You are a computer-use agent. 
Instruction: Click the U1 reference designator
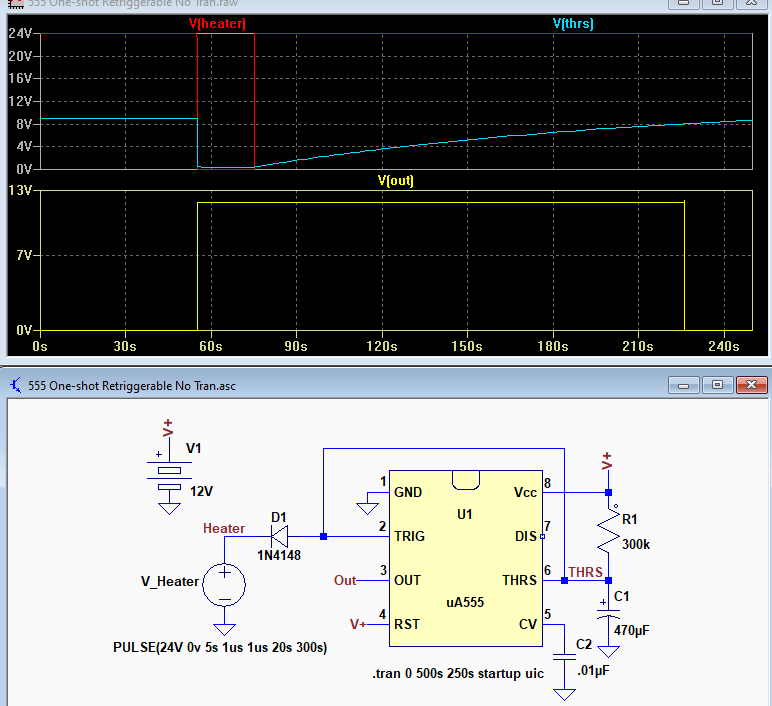click(x=465, y=514)
